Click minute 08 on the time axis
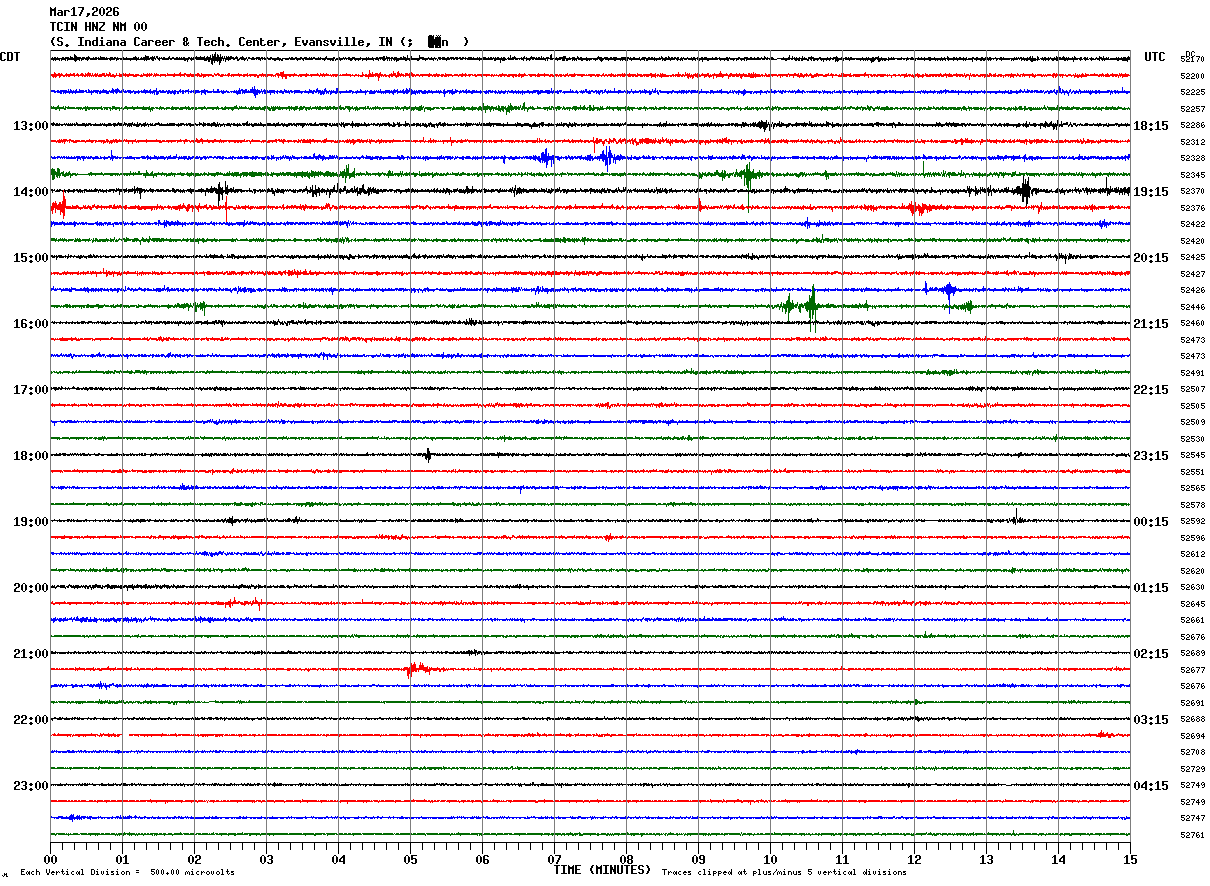Image resolution: width=1210 pixels, height=886 pixels. 626,860
